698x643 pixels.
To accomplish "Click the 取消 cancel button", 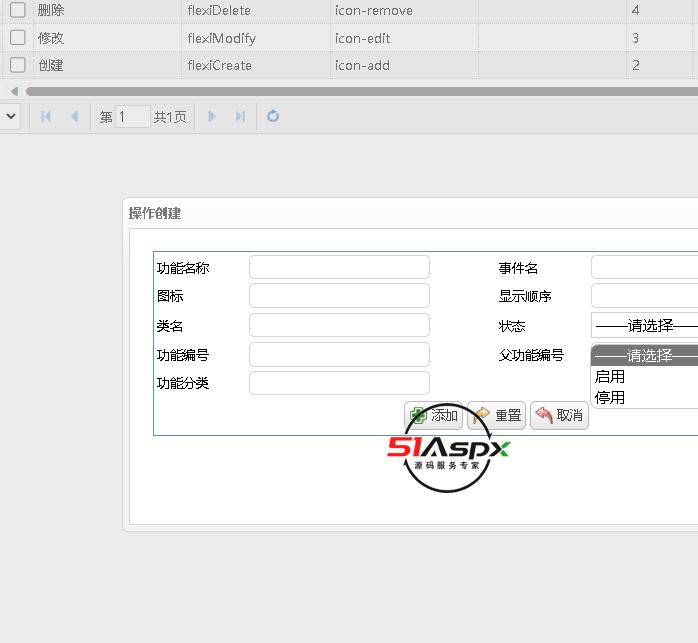I will click(x=559, y=415).
